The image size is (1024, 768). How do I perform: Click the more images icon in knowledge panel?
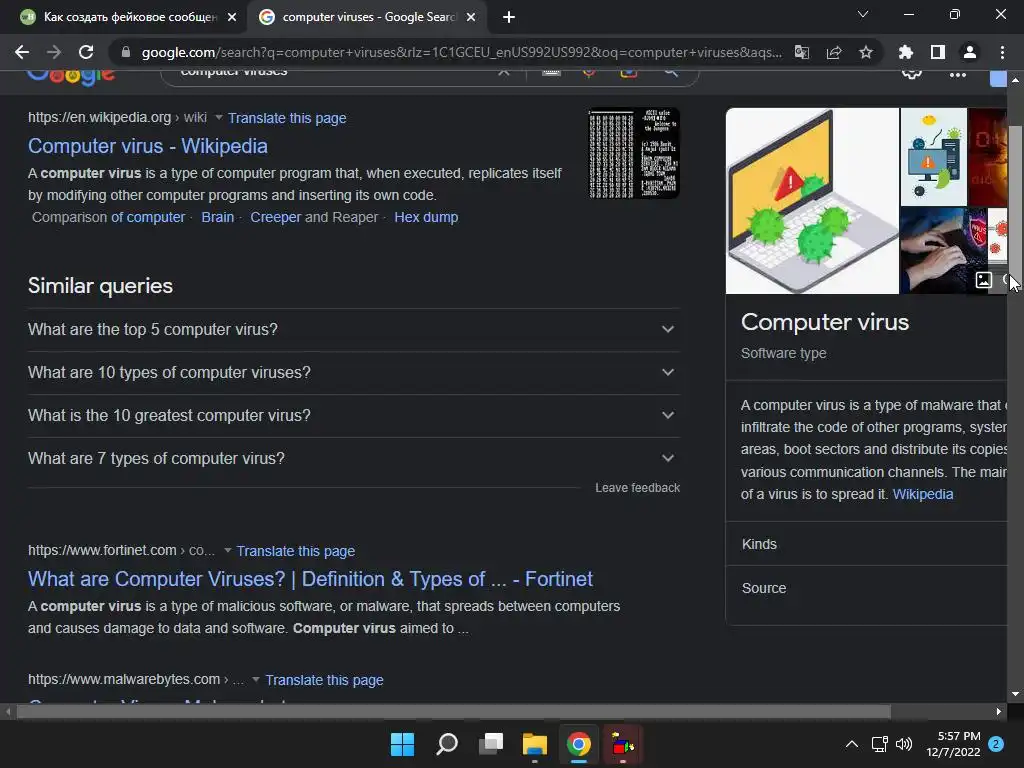tap(984, 280)
